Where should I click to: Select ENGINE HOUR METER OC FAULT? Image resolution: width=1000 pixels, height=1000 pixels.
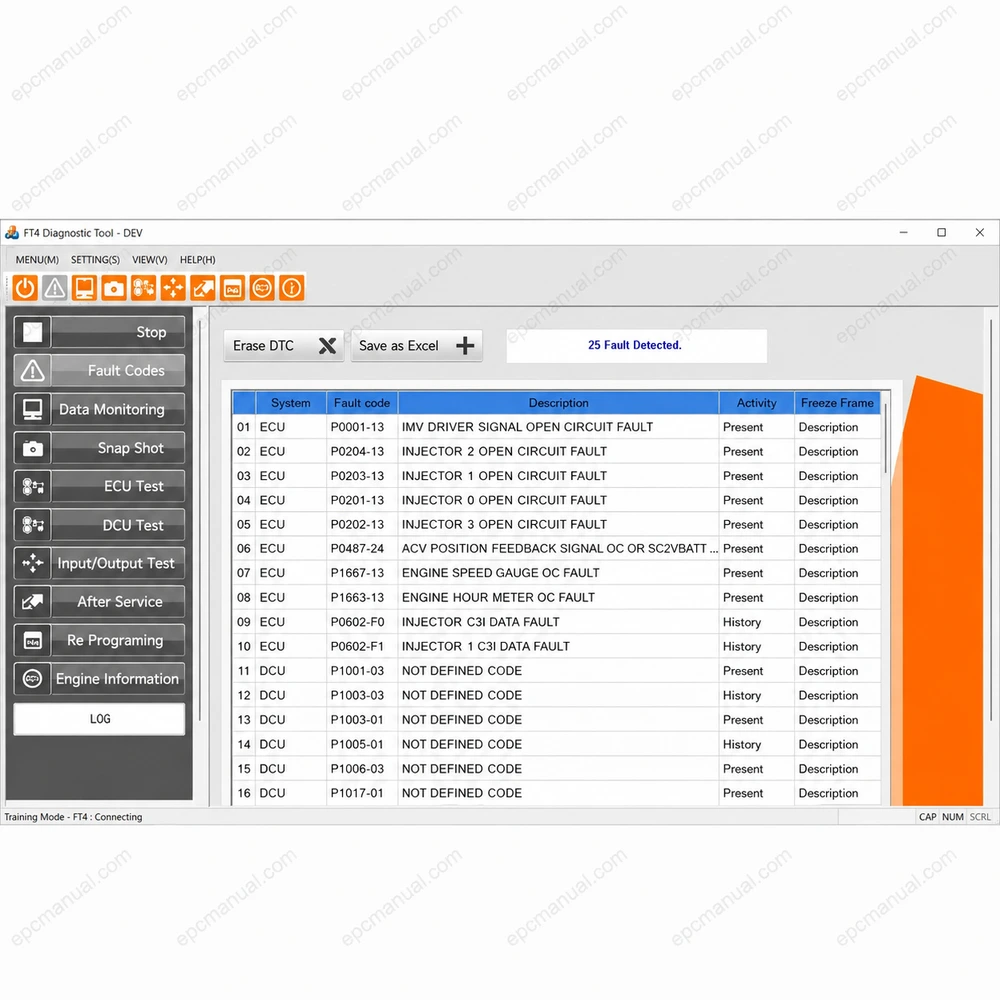pyautogui.click(x=498, y=598)
